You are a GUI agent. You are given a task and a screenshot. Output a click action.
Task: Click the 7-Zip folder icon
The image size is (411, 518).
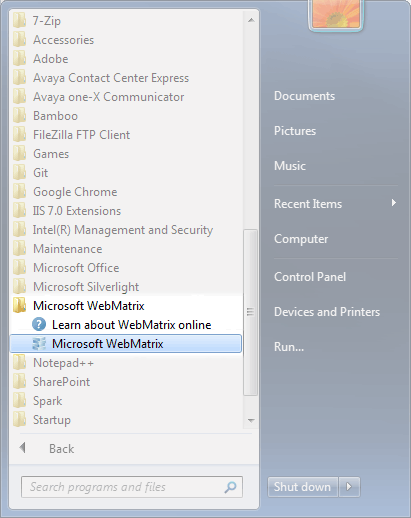coord(19,21)
